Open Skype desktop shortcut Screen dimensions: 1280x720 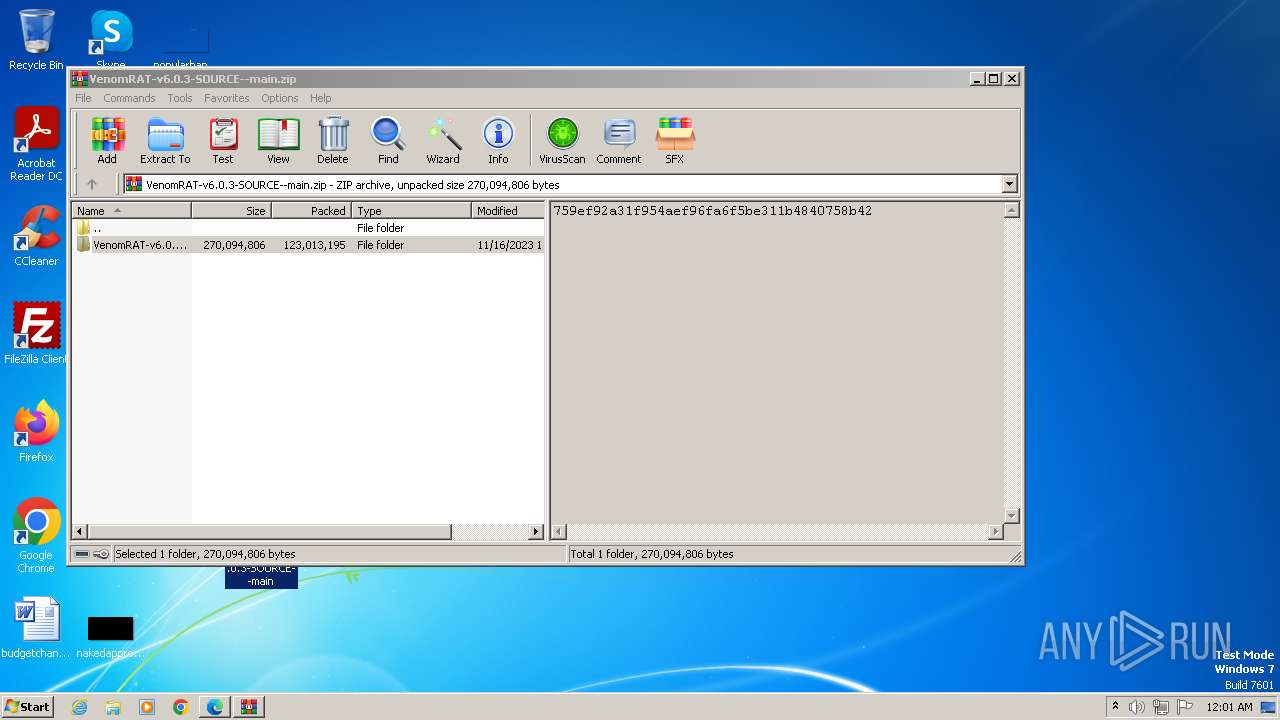coord(111,38)
